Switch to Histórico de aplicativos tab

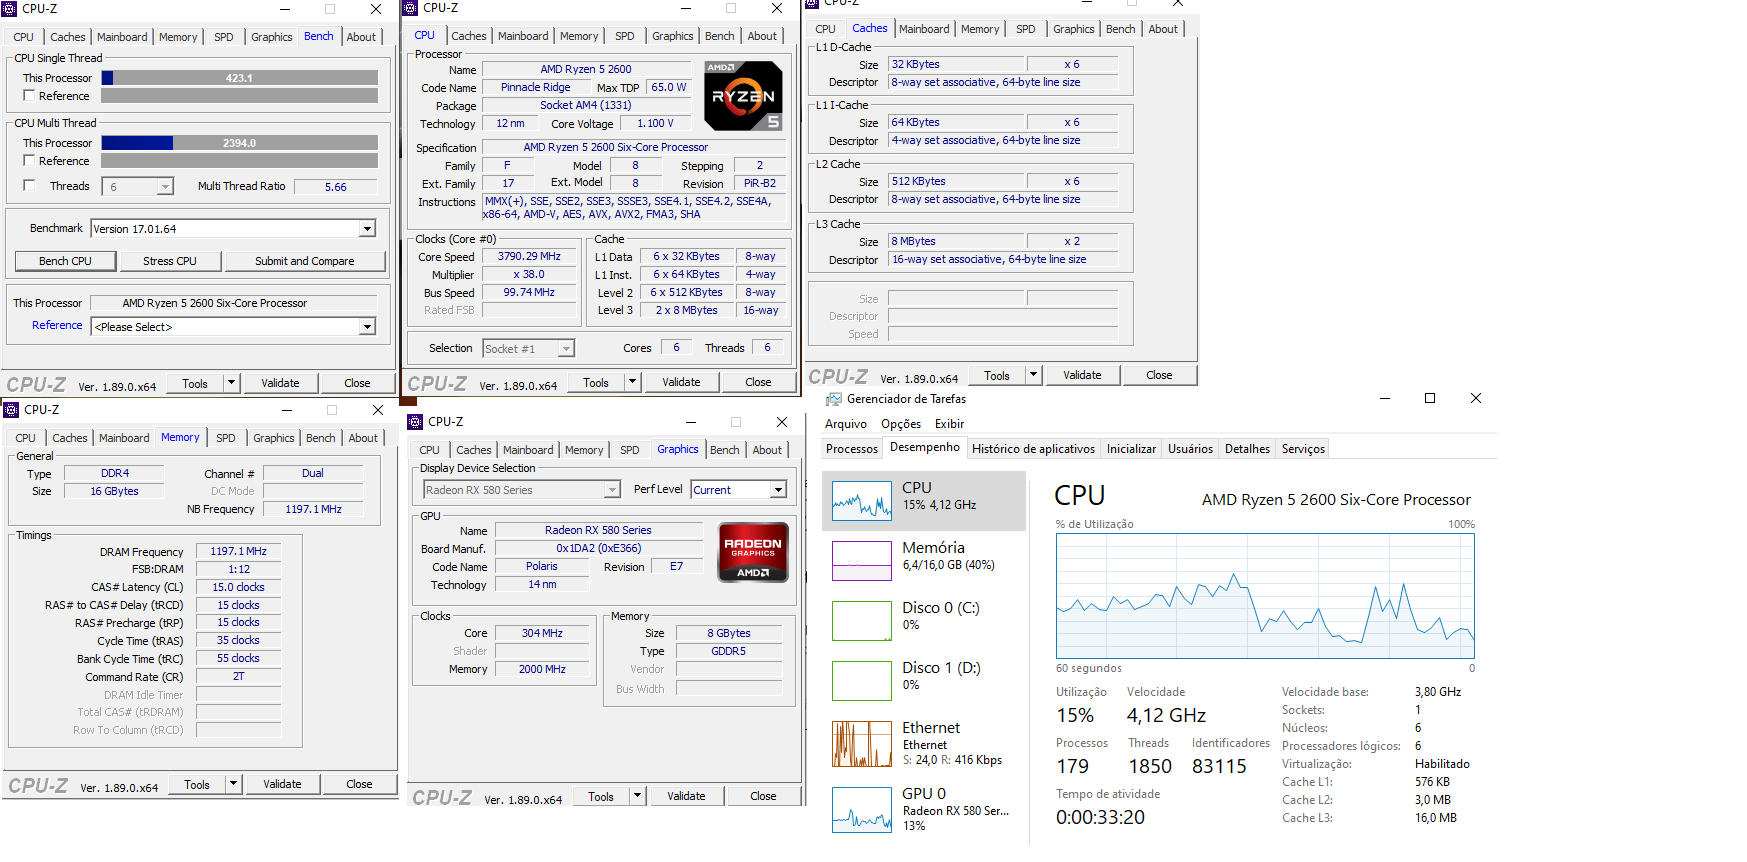[x=1033, y=449]
